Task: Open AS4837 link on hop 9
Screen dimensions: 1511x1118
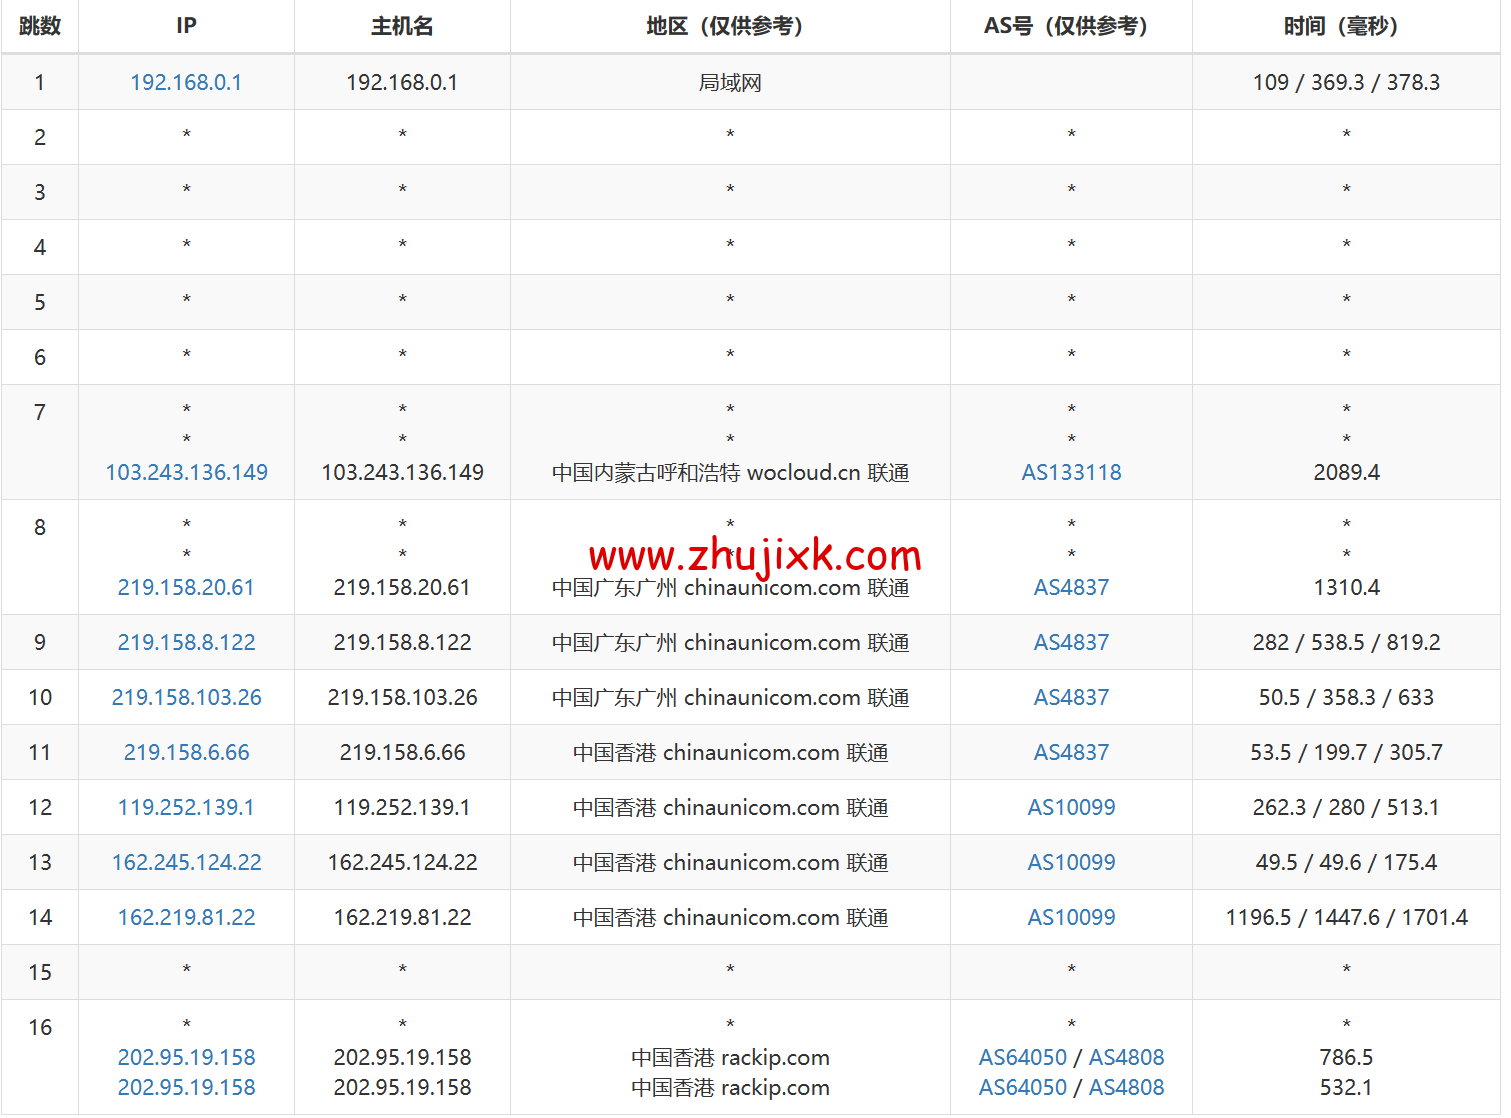Action: [x=1071, y=642]
